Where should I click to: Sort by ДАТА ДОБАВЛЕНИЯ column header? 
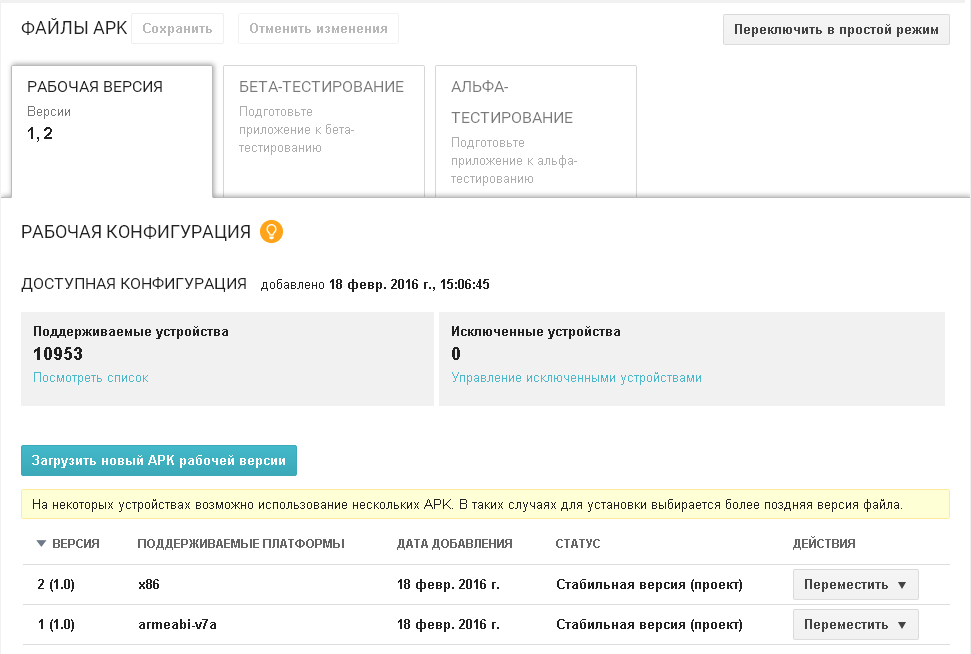click(455, 544)
